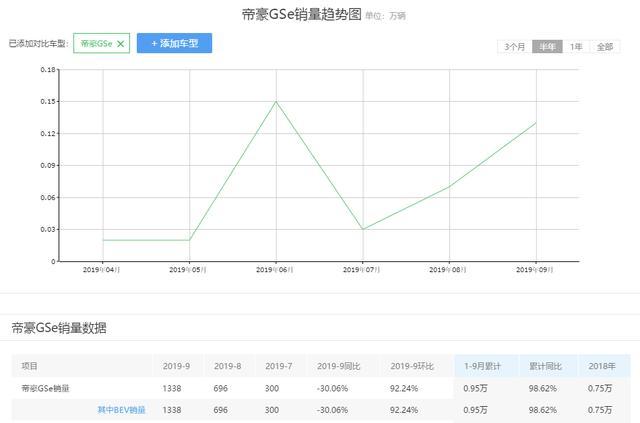Select the 1年 time range tab
The height and width of the screenshot is (423, 640).
pyautogui.click(x=576, y=47)
